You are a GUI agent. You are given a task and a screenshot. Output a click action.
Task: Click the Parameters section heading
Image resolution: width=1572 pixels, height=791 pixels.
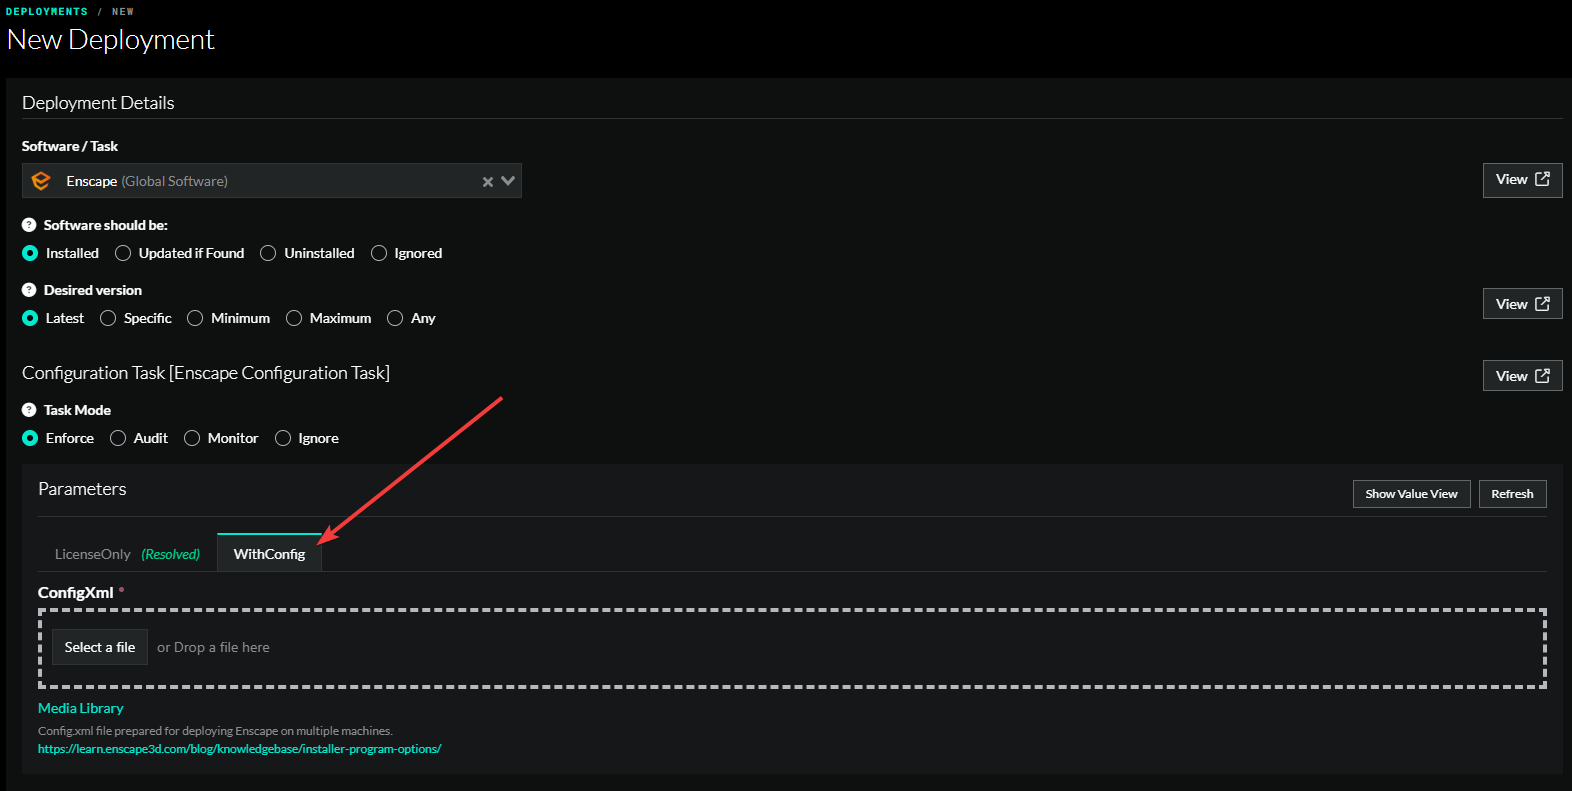(x=82, y=489)
